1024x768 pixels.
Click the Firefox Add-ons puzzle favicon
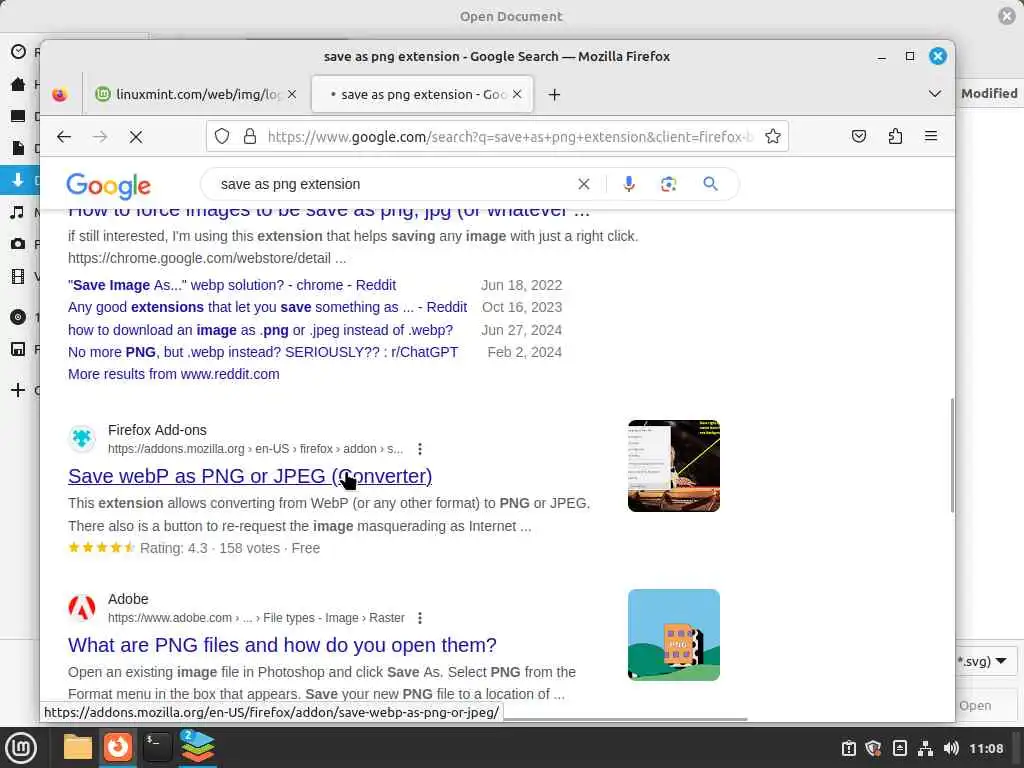pos(82,438)
